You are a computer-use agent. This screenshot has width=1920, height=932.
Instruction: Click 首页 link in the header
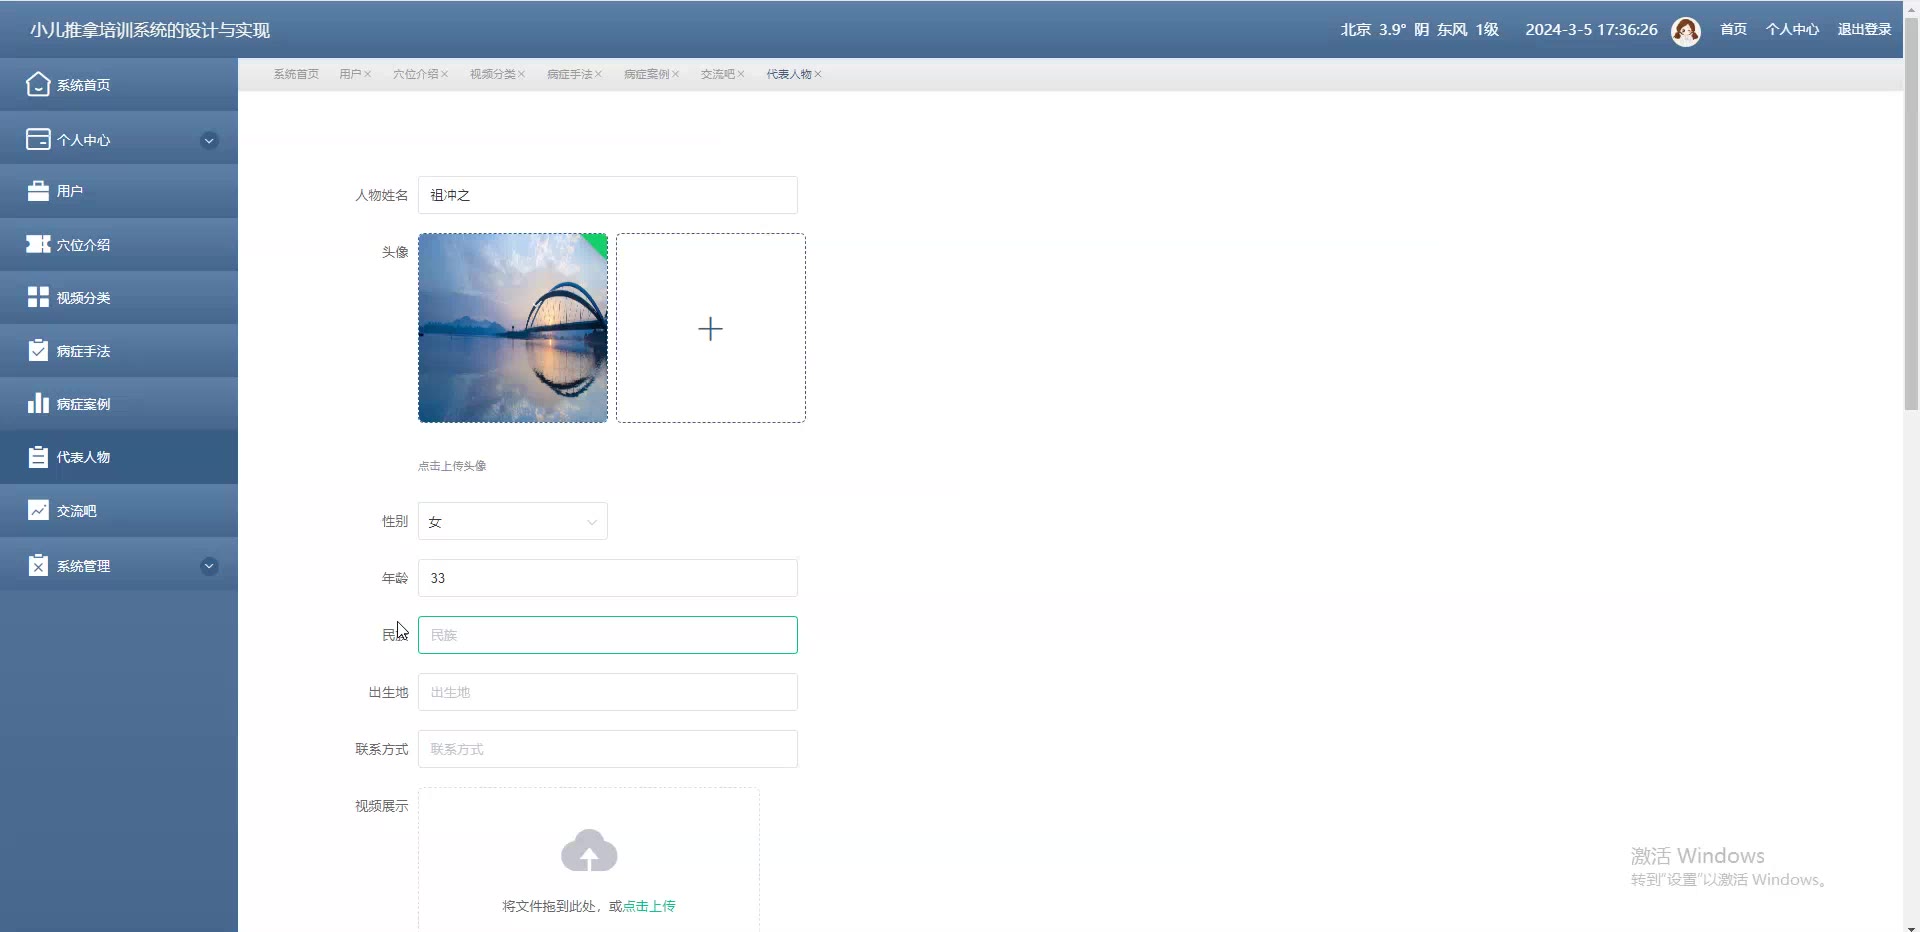[1733, 29]
